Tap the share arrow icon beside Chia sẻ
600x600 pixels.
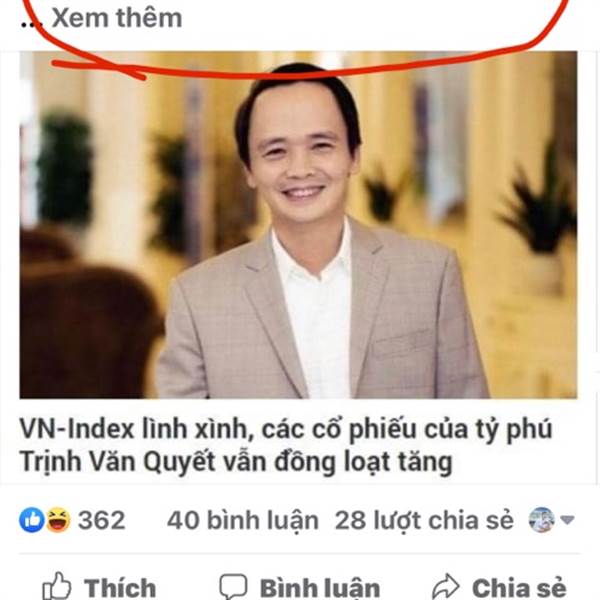[x=446, y=587]
